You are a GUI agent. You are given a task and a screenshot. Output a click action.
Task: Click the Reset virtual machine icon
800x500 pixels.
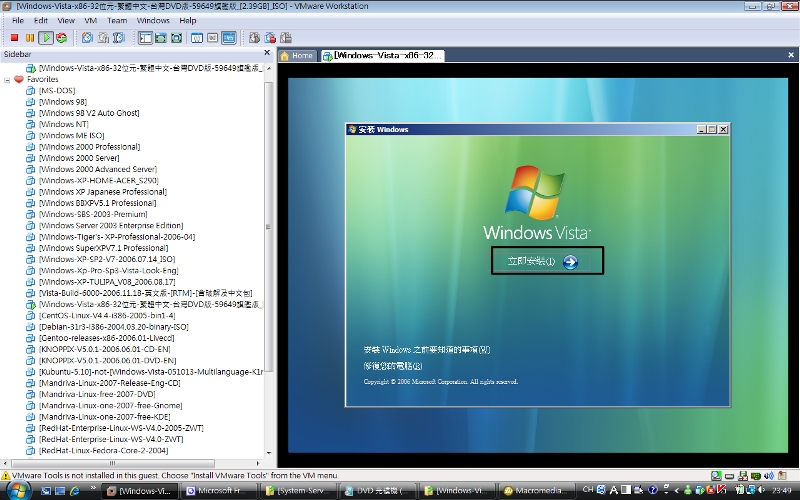[62, 38]
